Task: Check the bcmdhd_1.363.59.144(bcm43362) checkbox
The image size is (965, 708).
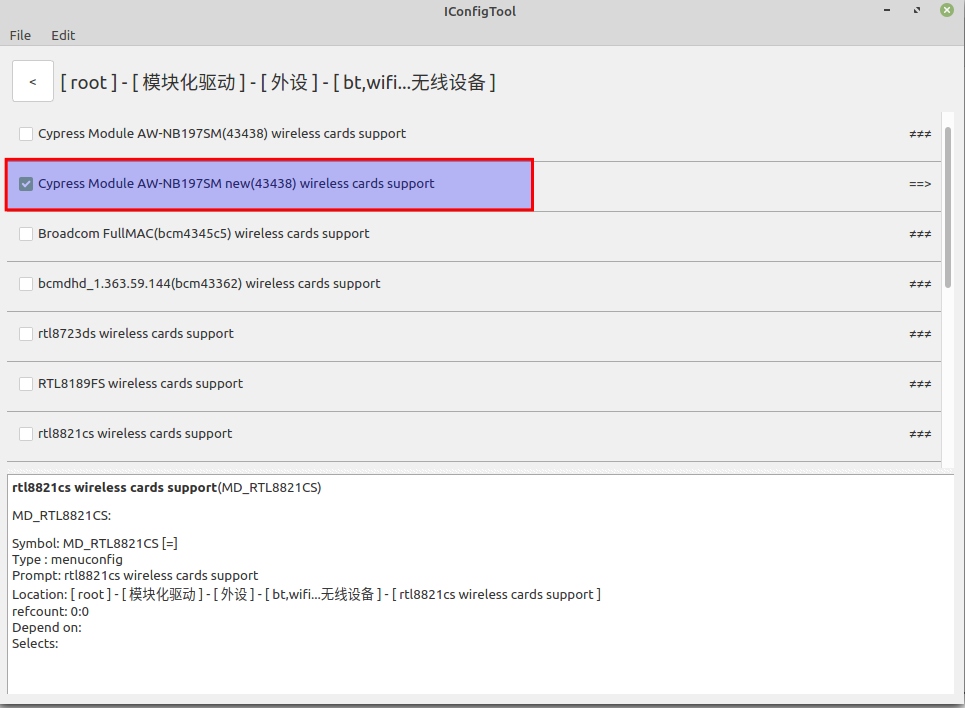Action: (x=26, y=284)
